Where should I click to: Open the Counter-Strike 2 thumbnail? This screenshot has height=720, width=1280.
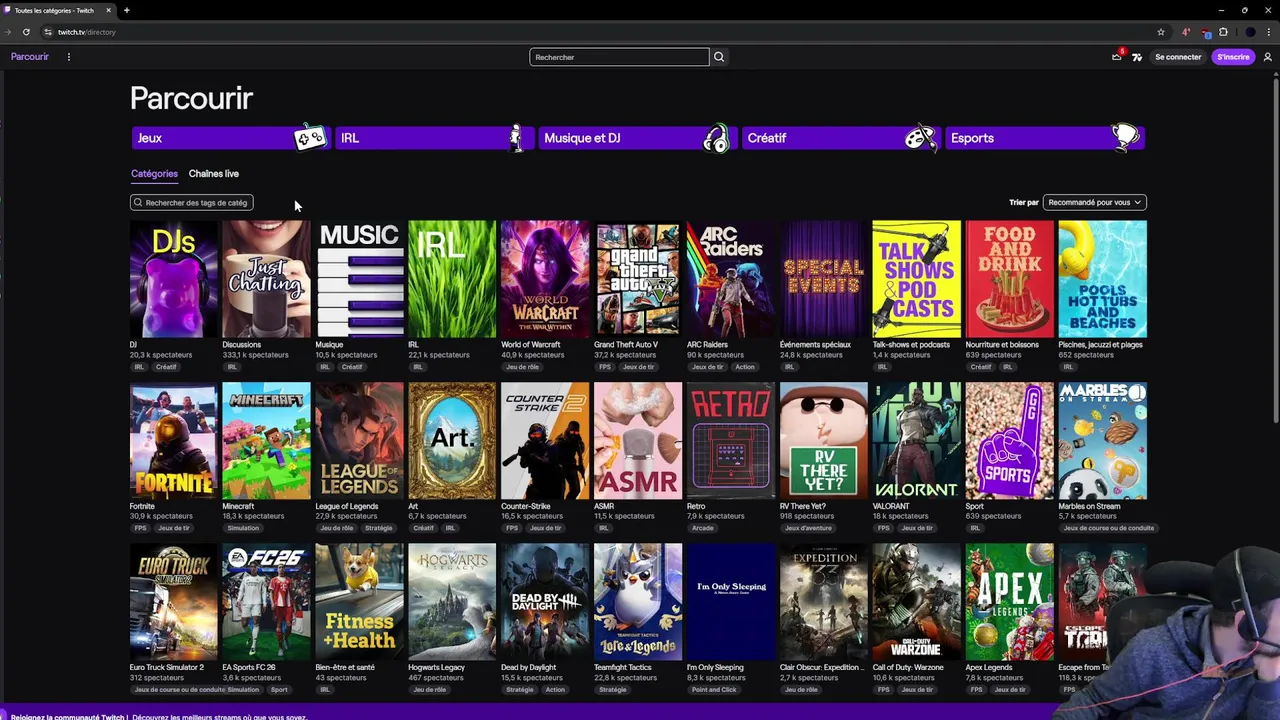[545, 441]
